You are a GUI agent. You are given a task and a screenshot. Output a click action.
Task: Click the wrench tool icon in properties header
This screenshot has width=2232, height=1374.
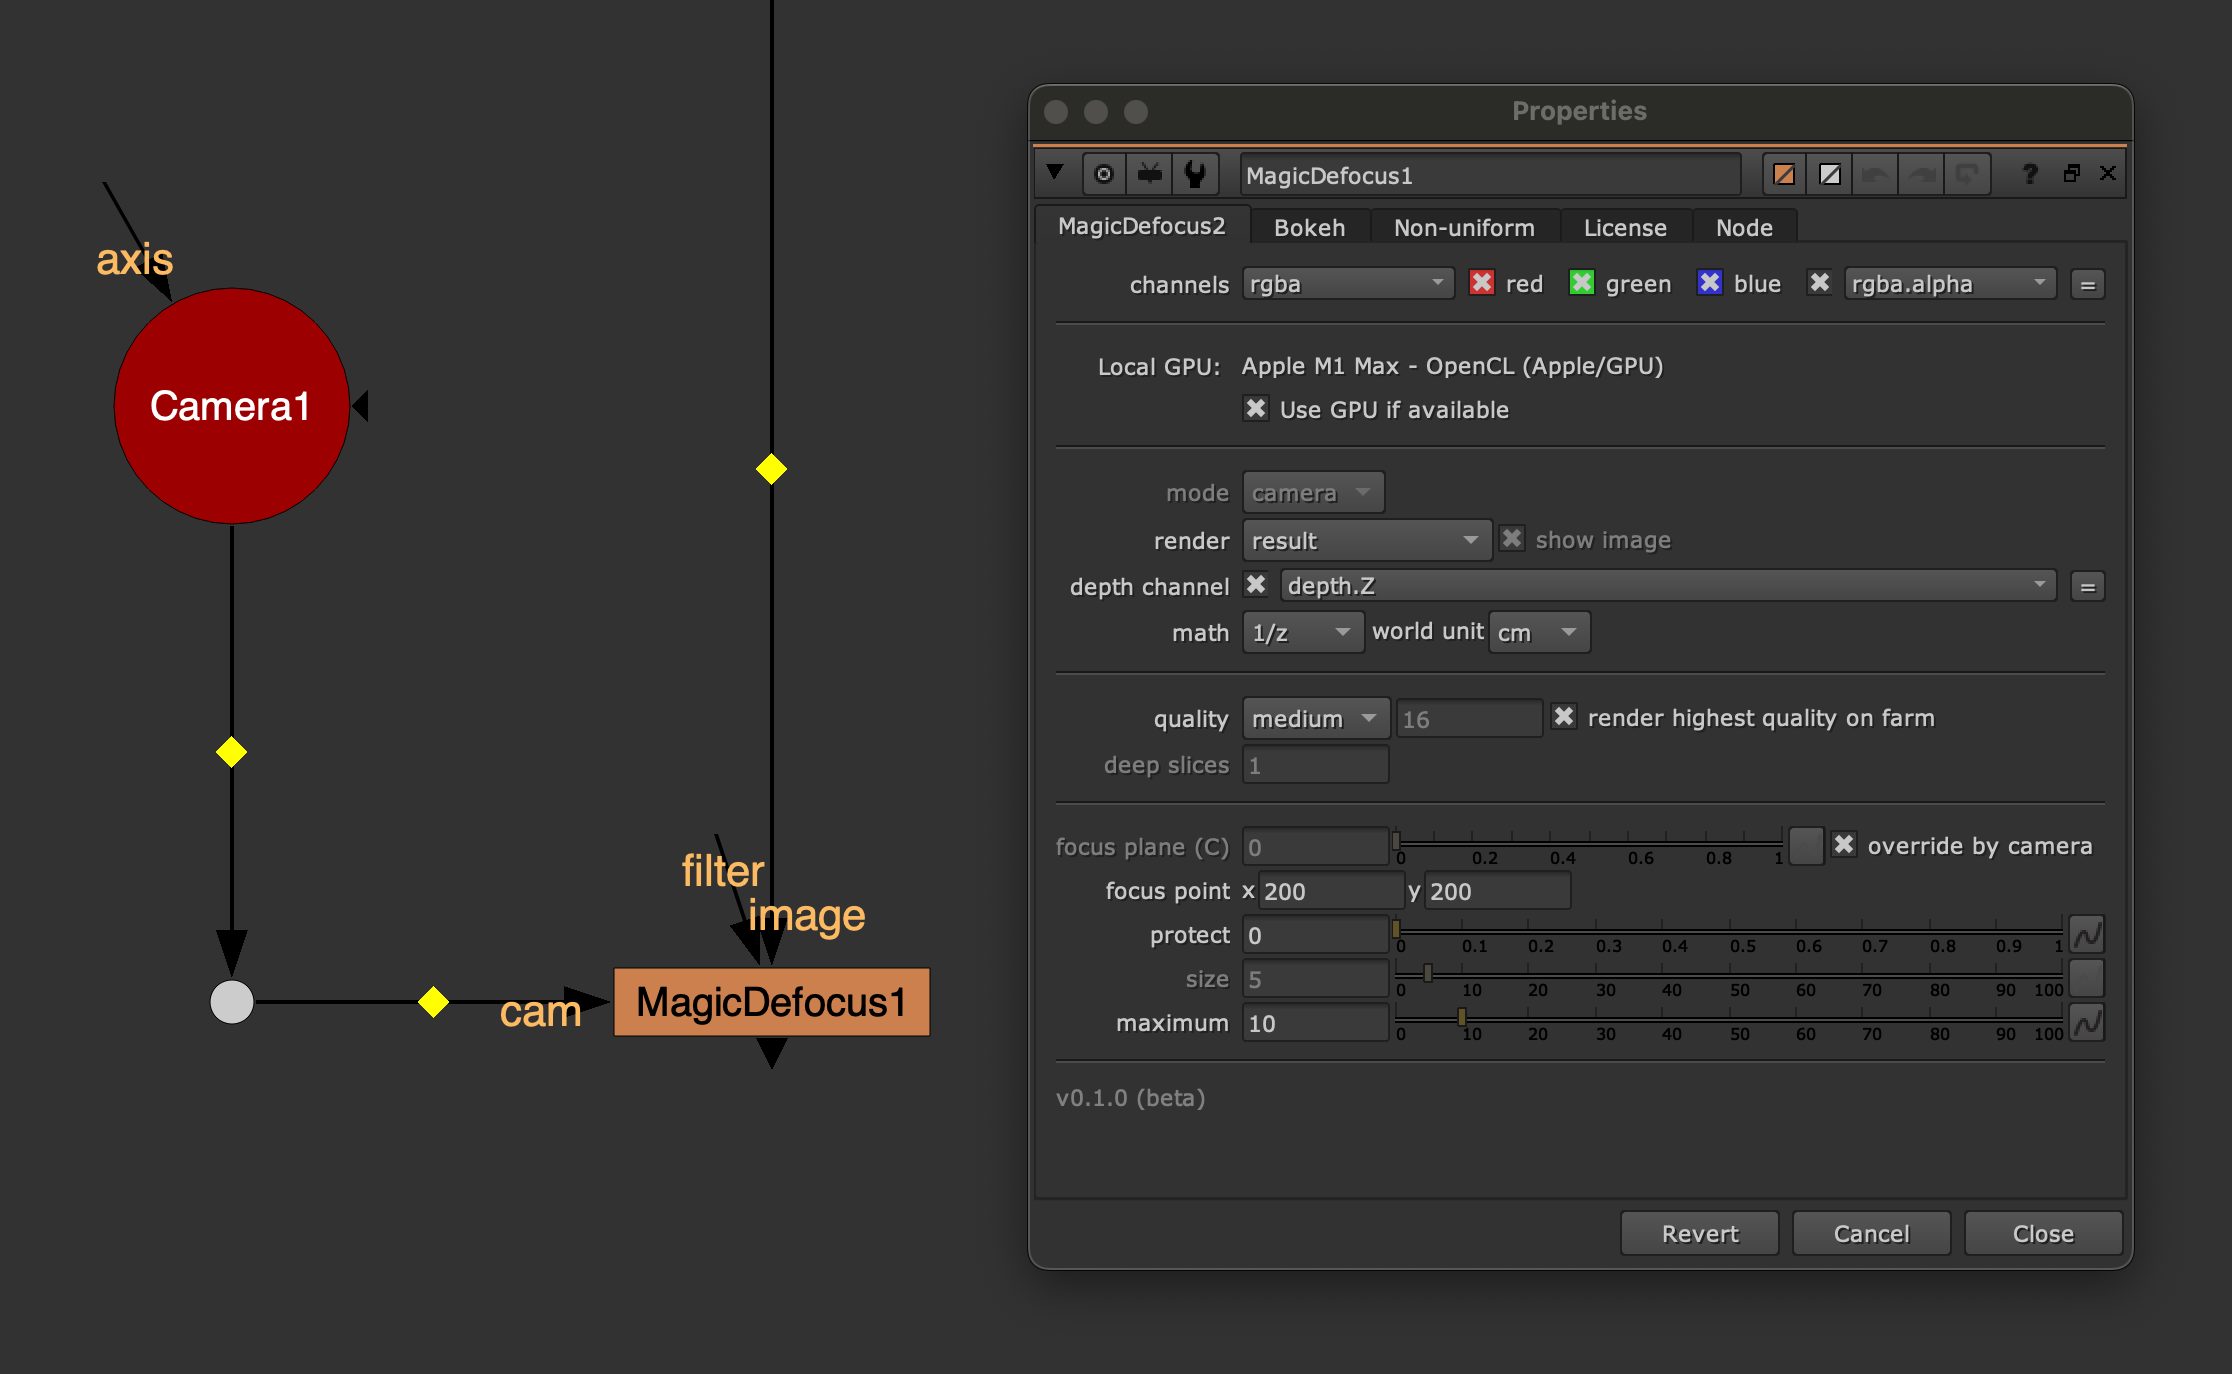(x=1195, y=175)
